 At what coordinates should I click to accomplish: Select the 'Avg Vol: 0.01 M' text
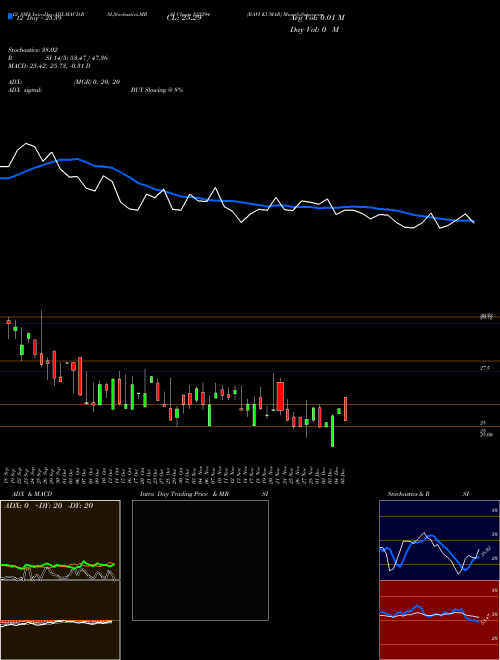(317, 18)
